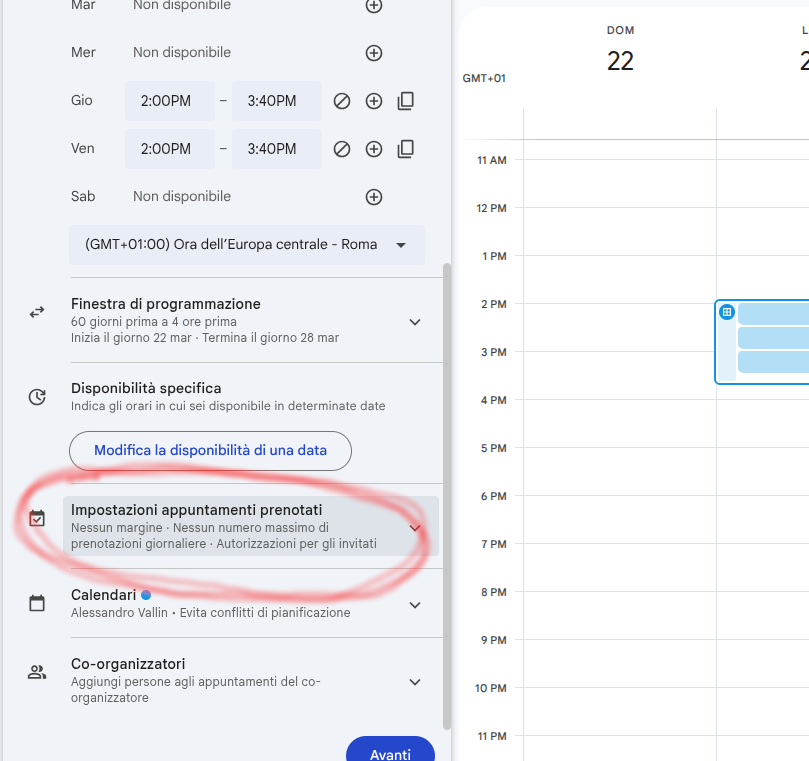Add availability time slot for Sab
Screen dimensions: 809x761
(374, 197)
